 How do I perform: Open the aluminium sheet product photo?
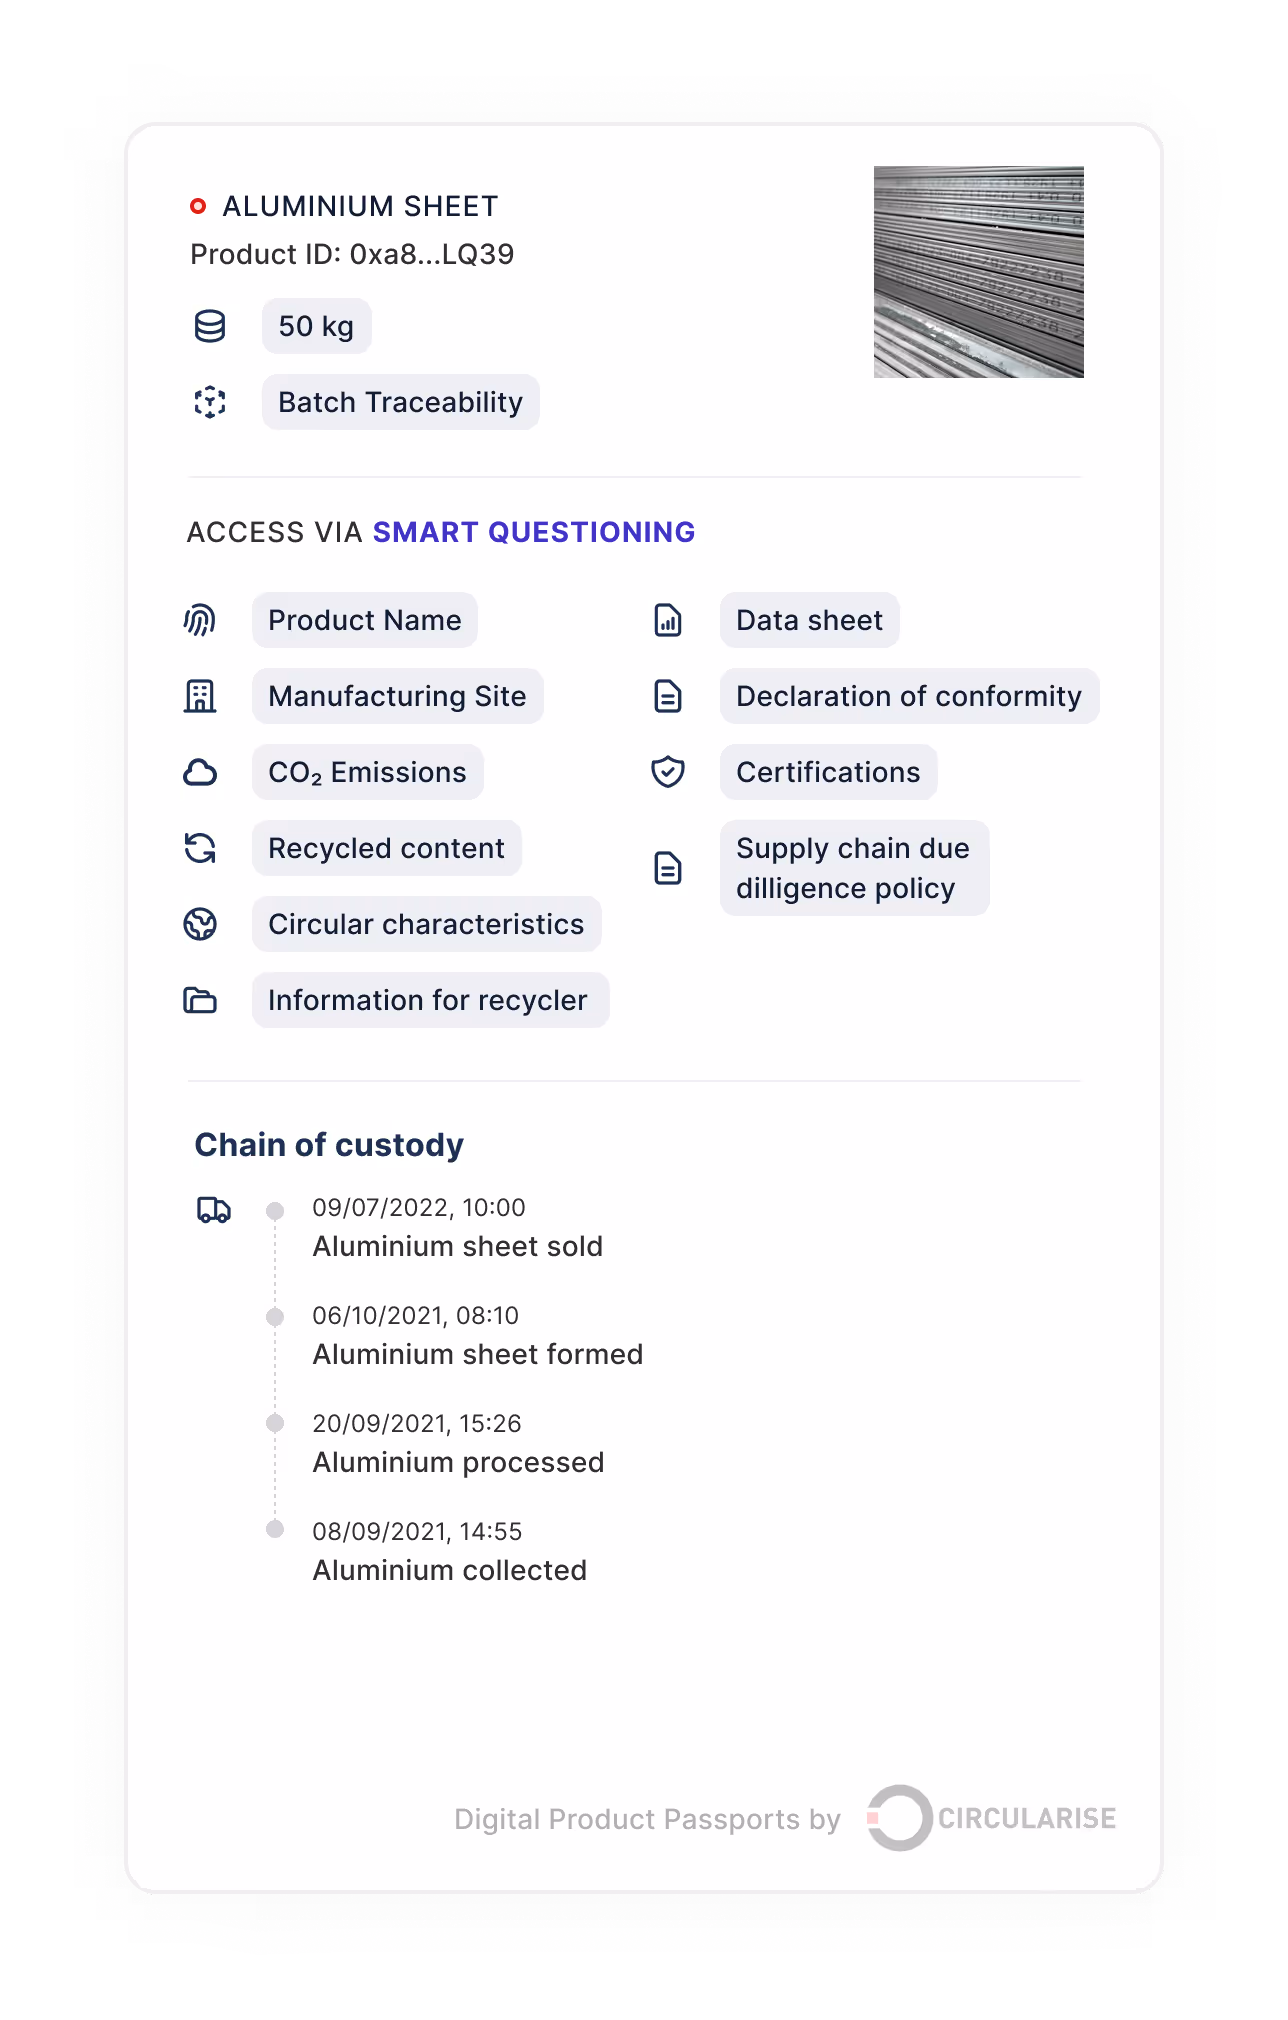(x=978, y=271)
